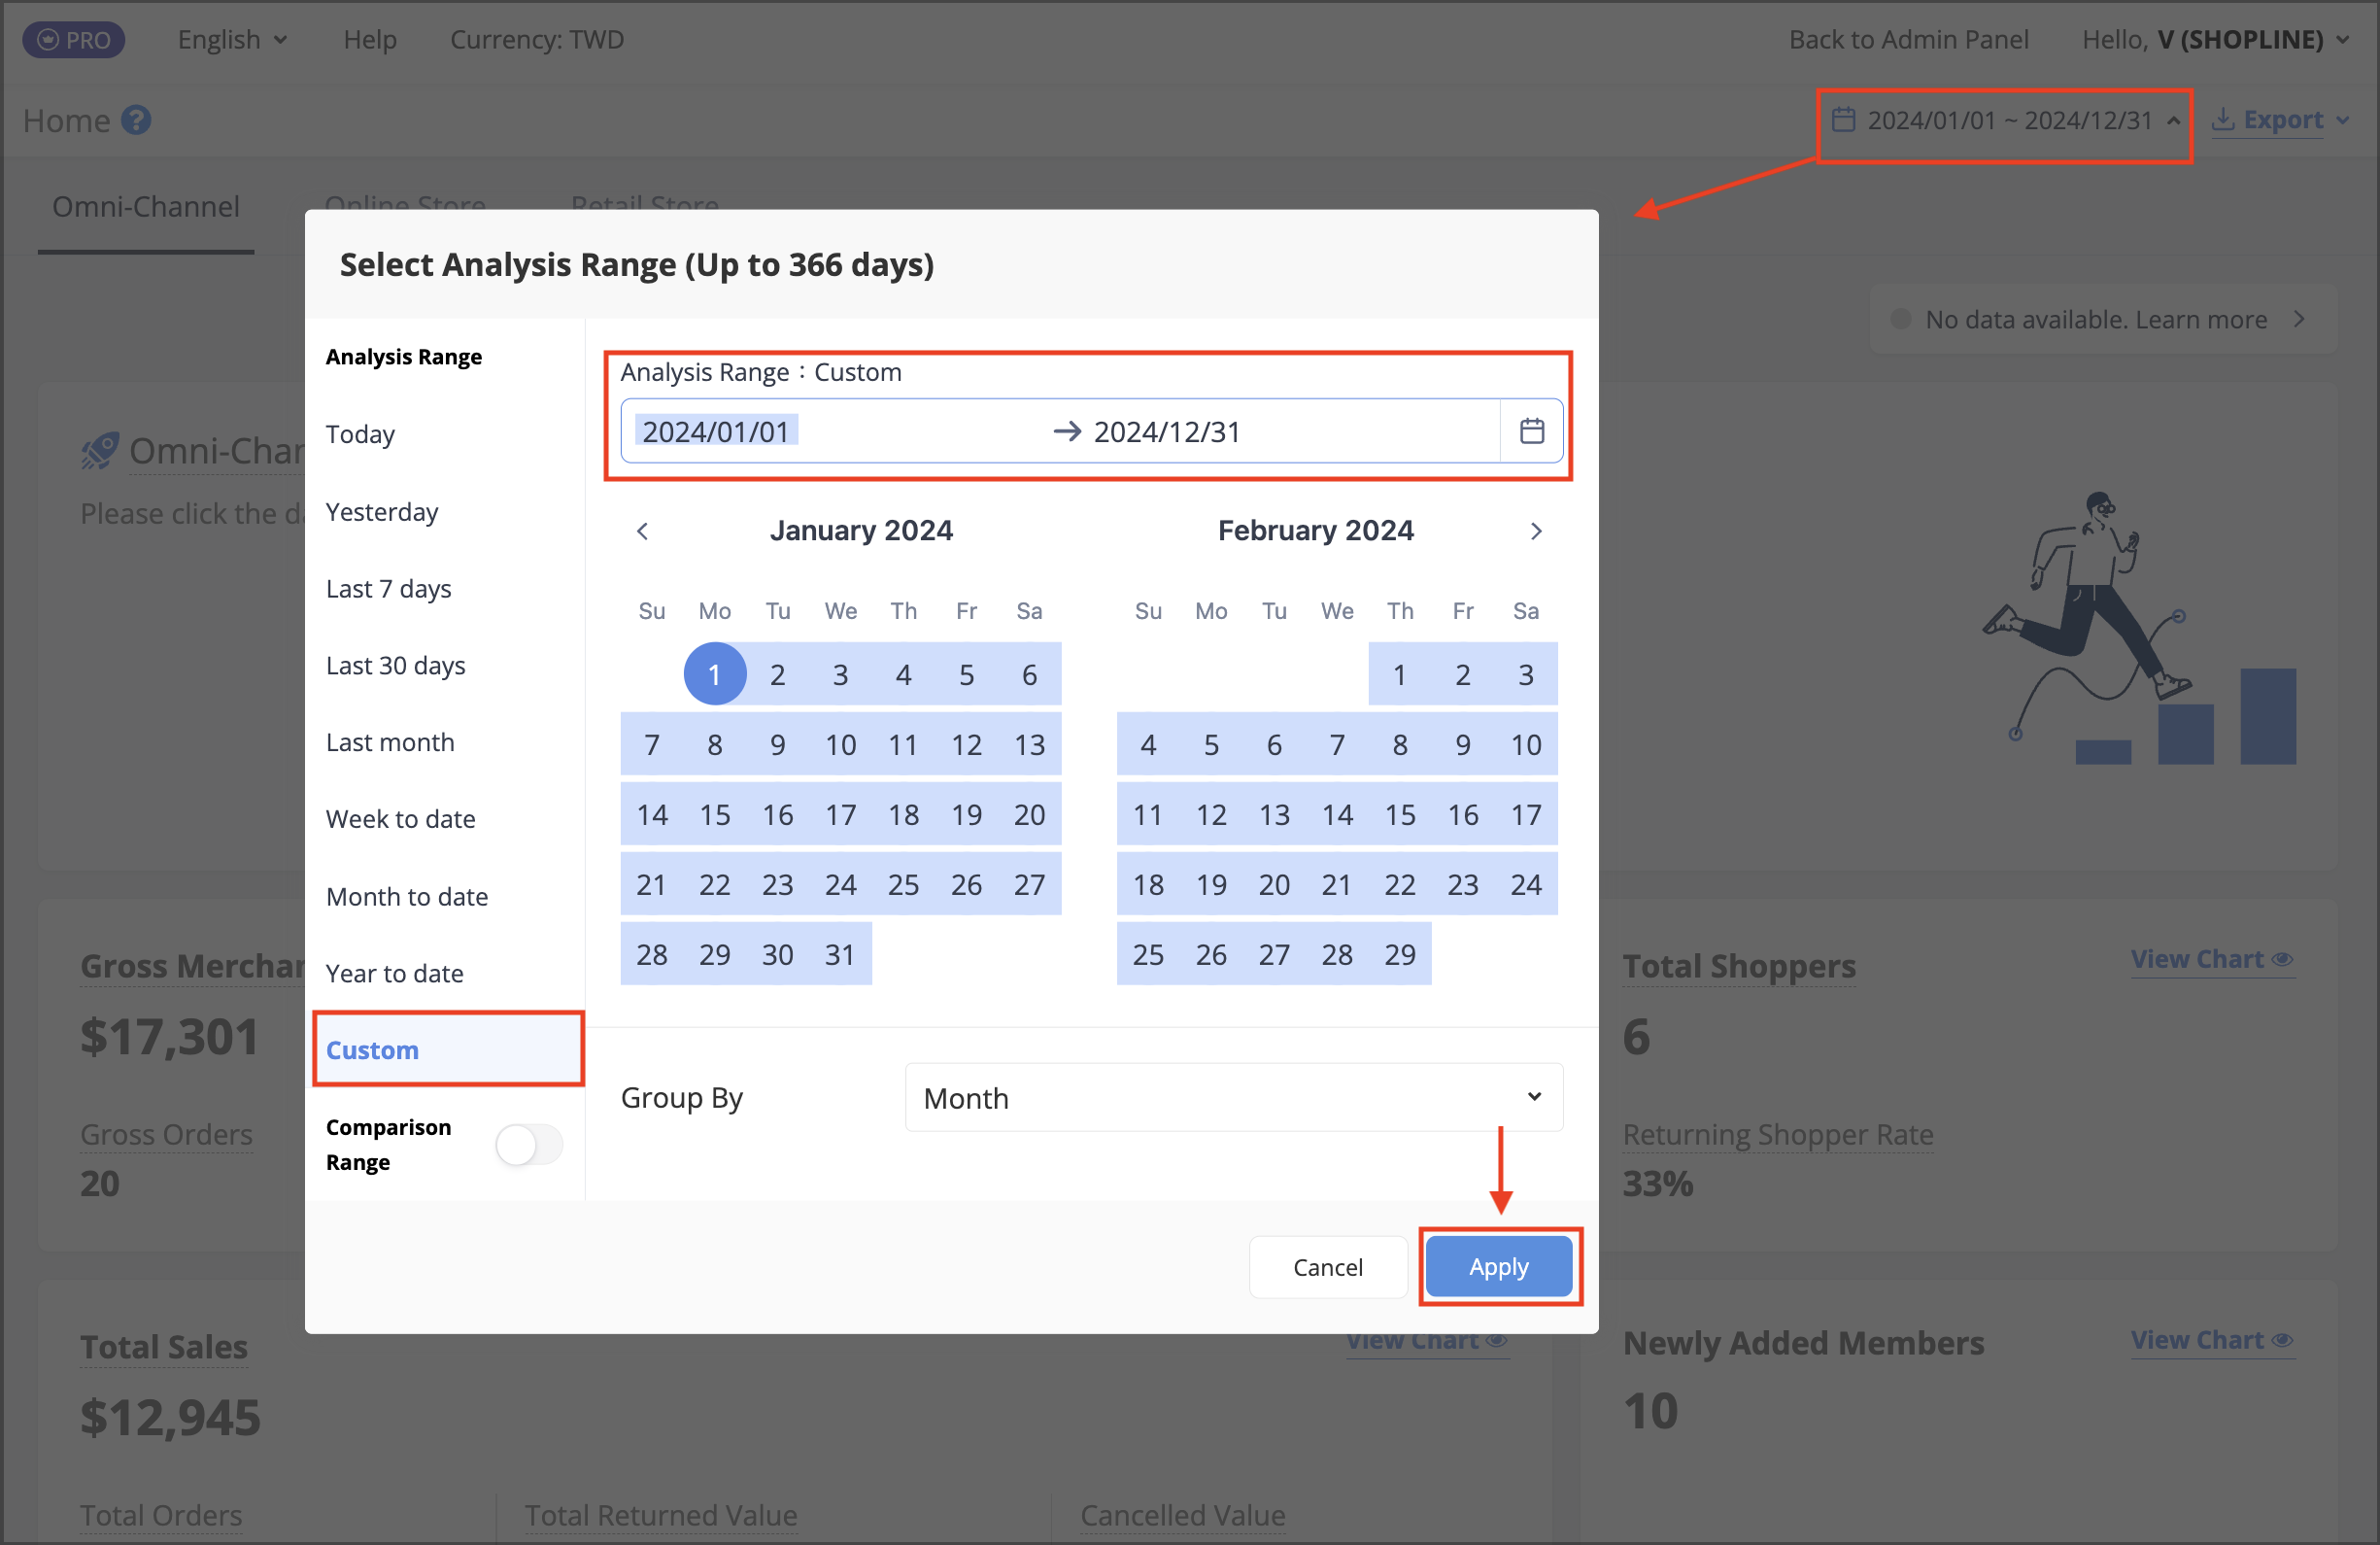Enable the Comparison Range toggle
This screenshot has width=2380, height=1545.
click(529, 1144)
